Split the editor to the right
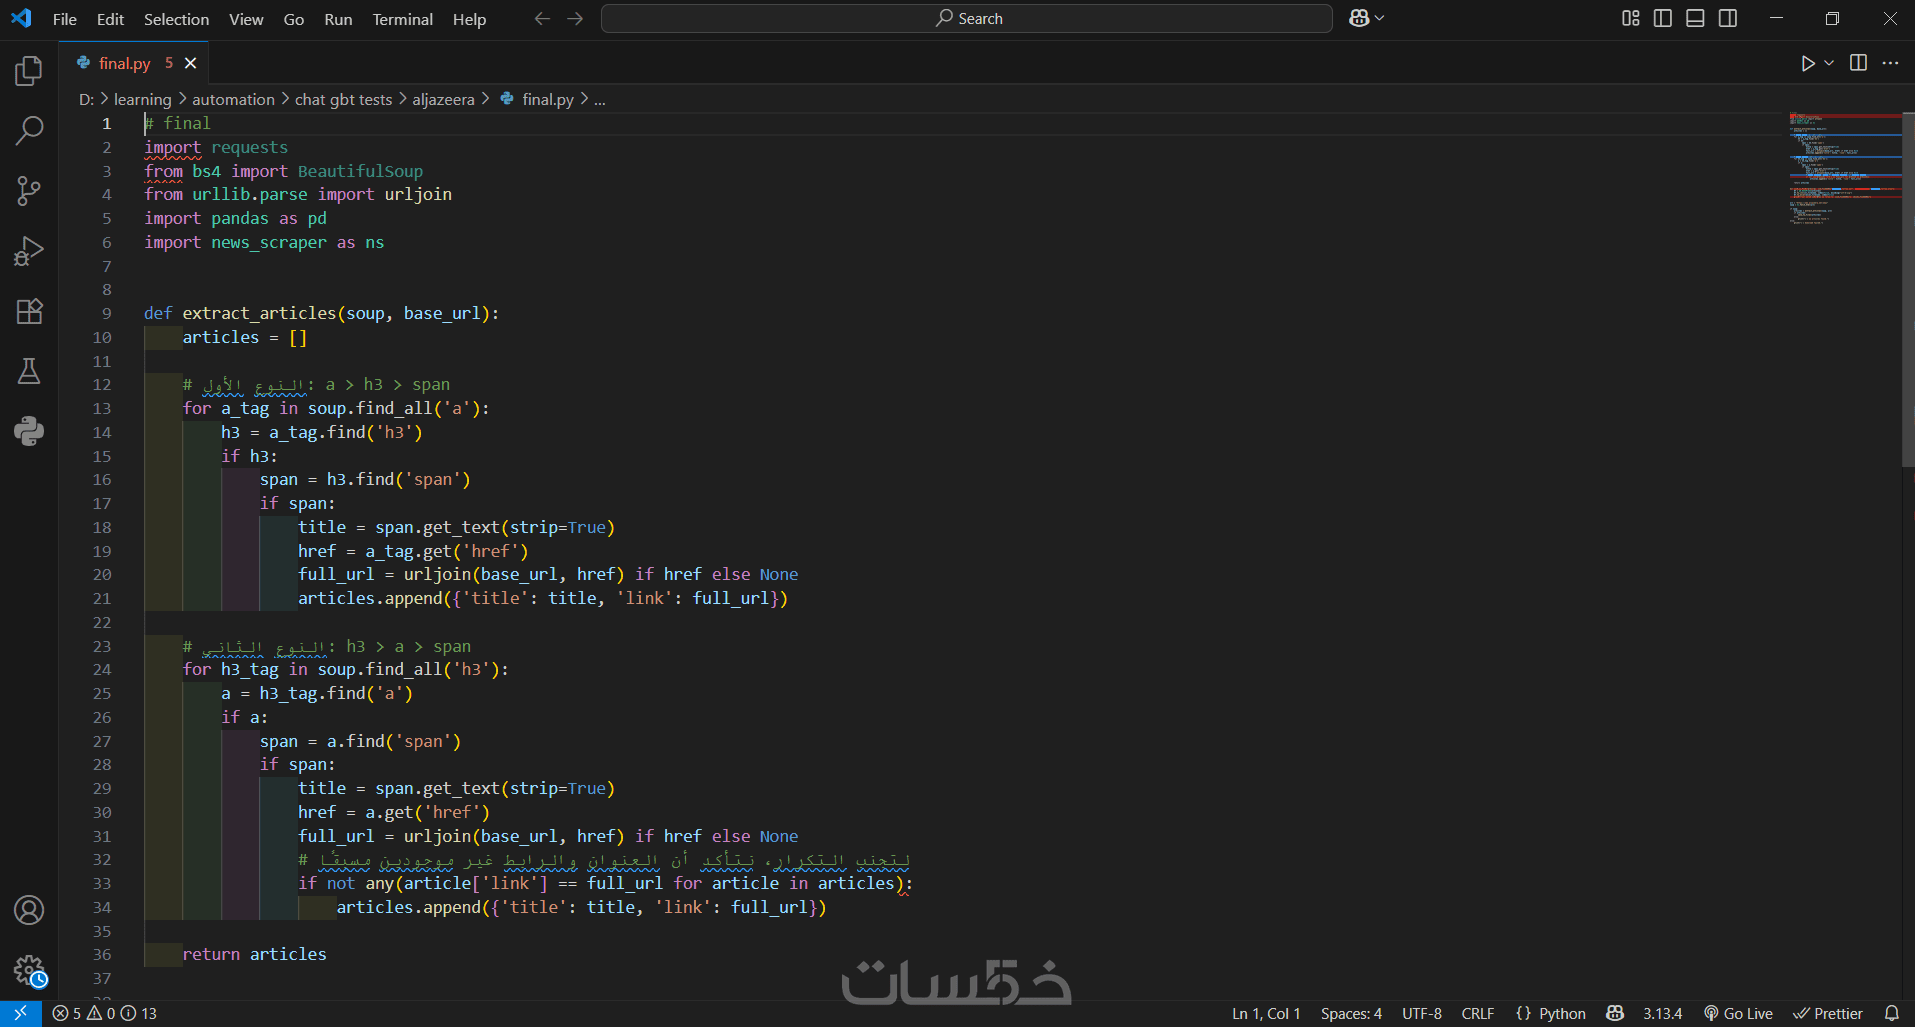 (x=1858, y=63)
